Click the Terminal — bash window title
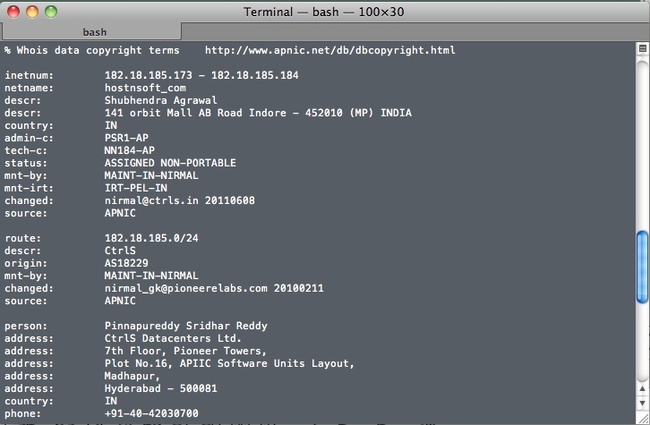This screenshot has width=650, height=425. [325, 11]
